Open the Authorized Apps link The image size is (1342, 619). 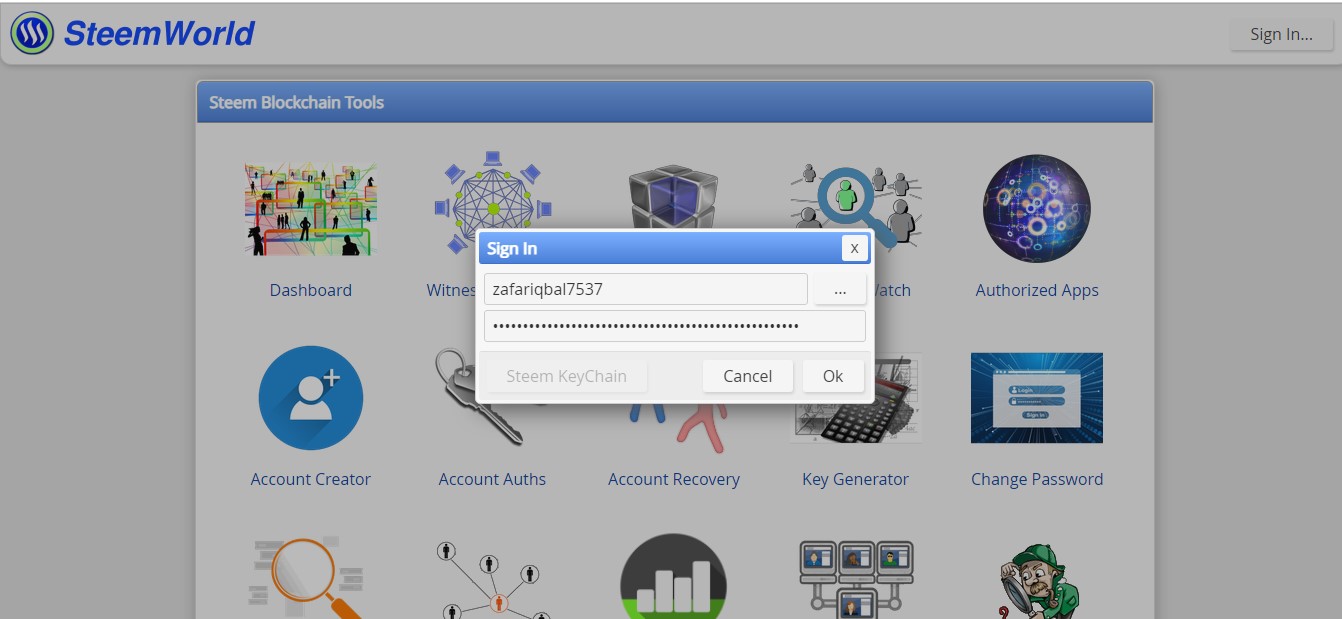tap(1037, 290)
